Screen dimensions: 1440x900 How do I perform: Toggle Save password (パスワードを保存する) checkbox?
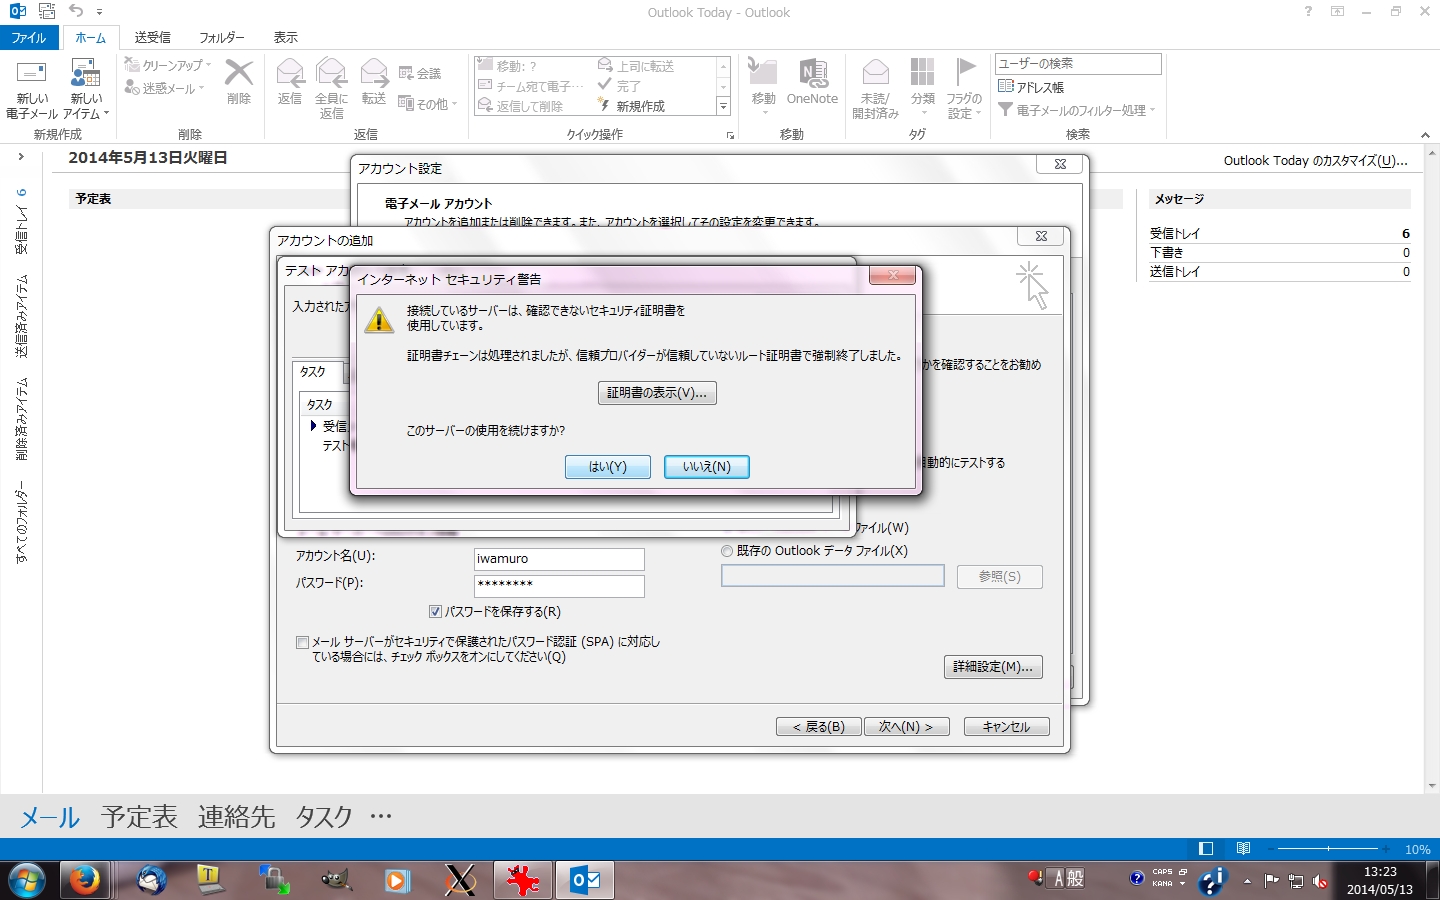coord(435,612)
